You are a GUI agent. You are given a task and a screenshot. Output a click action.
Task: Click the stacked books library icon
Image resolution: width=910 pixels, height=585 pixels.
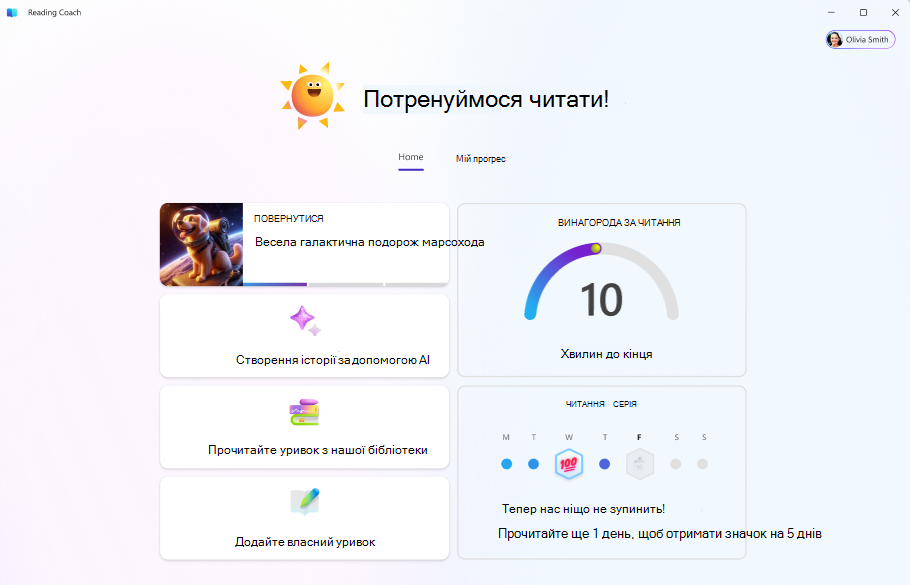pyautogui.click(x=305, y=412)
